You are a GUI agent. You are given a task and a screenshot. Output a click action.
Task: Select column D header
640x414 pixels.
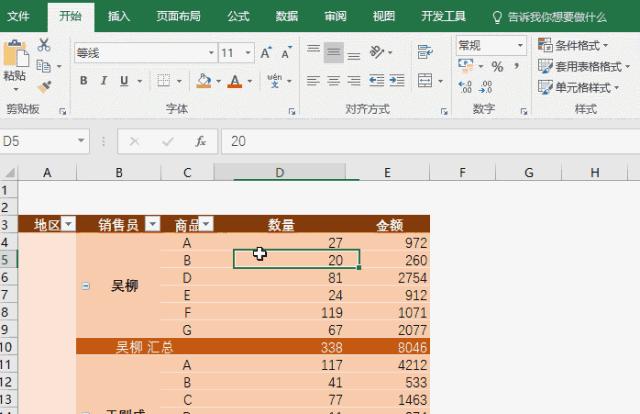(x=280, y=172)
